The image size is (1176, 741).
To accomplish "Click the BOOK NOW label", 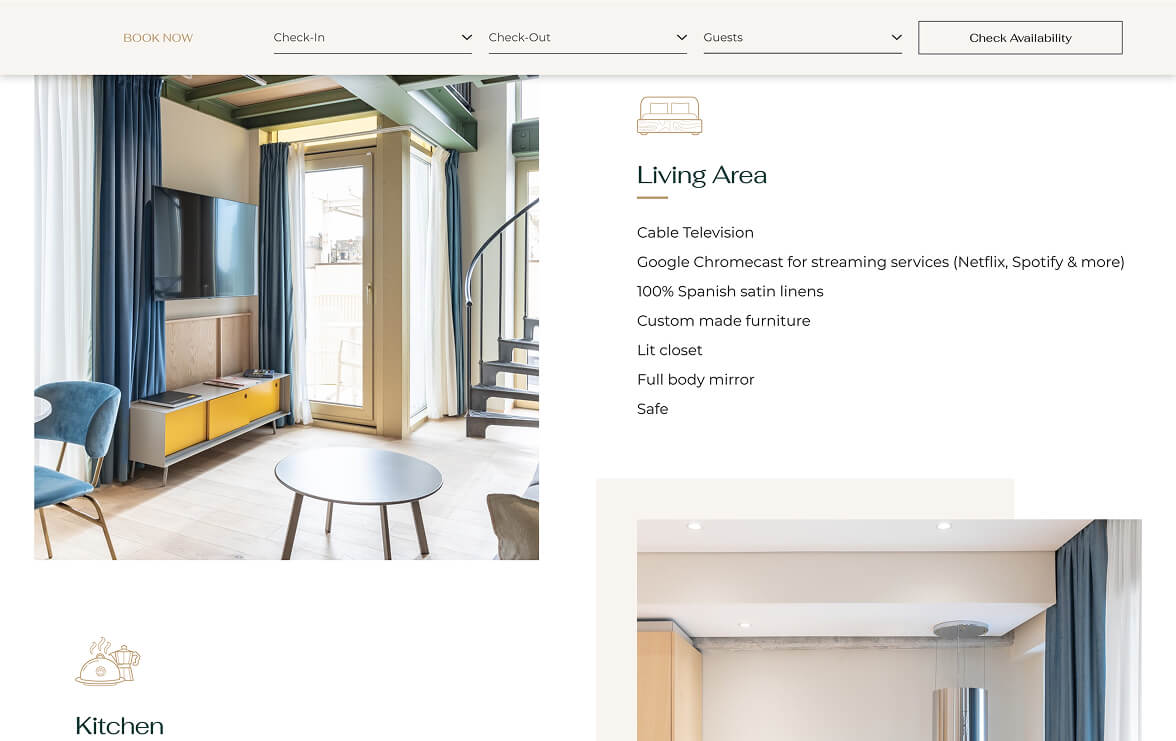I will (x=158, y=38).
